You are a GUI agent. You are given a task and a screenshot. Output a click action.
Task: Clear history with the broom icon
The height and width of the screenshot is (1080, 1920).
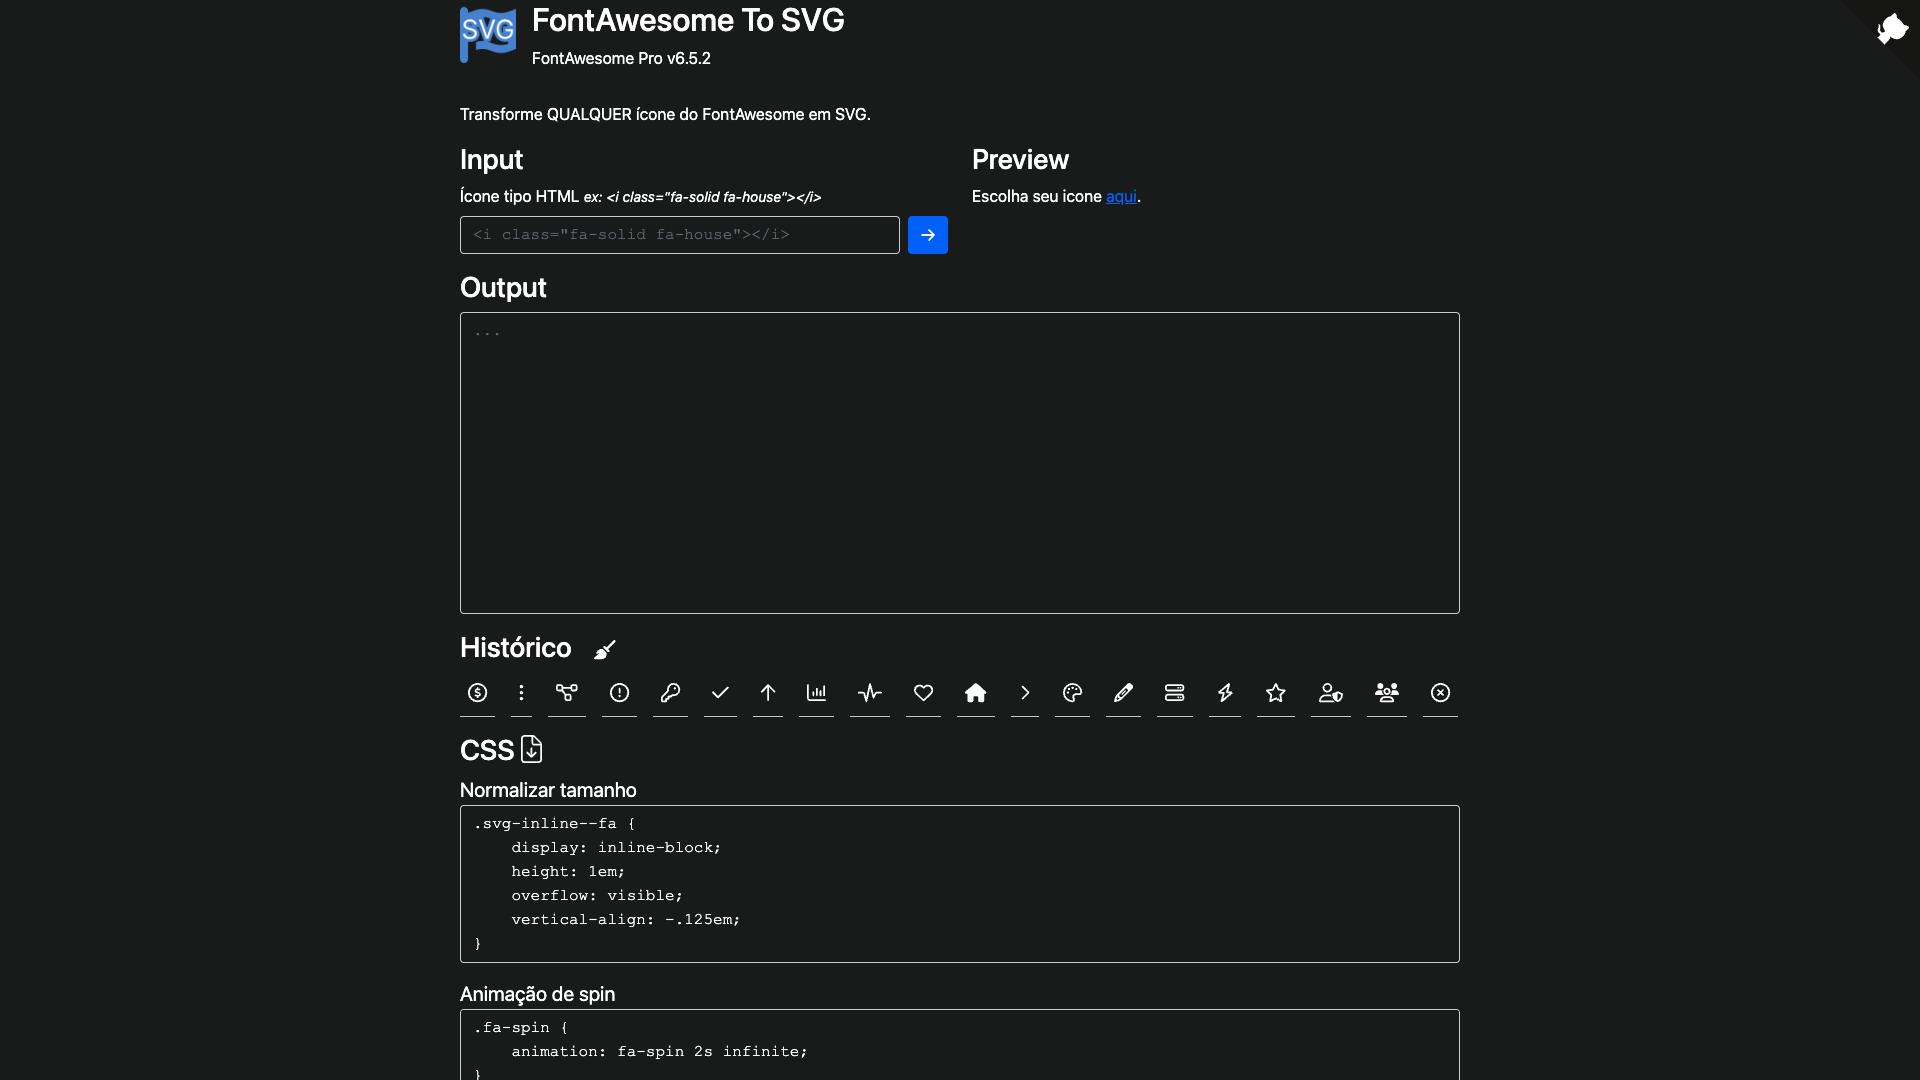[605, 650]
